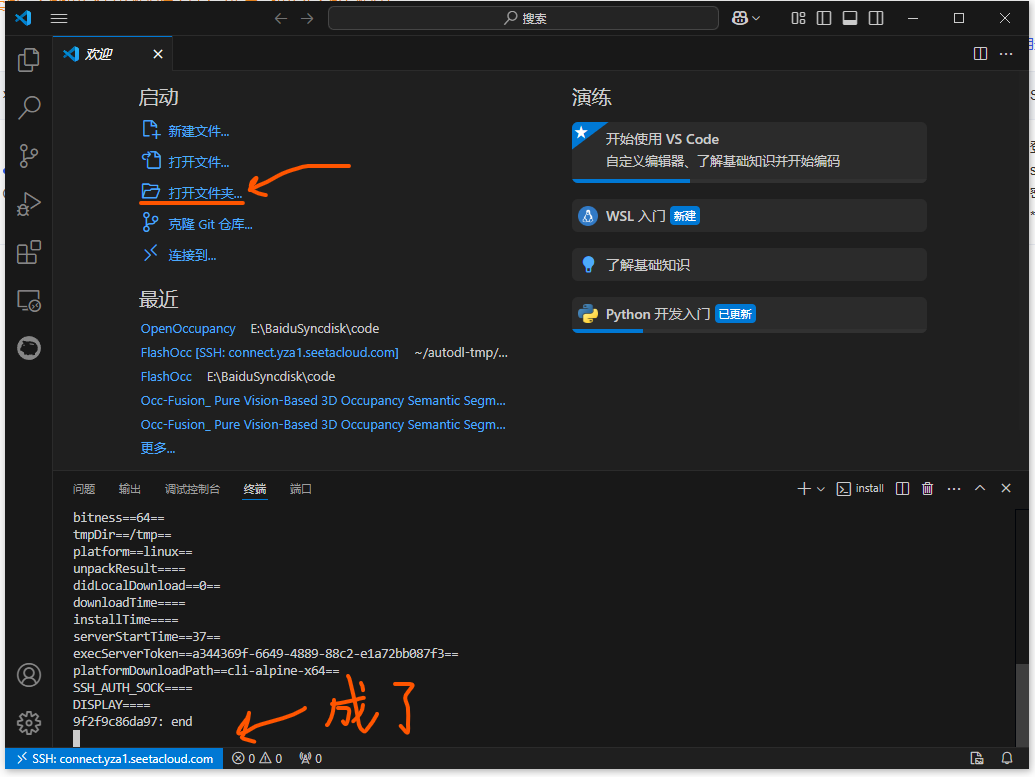Split the editor to the right
This screenshot has width=1035, height=777.
pos(980,53)
